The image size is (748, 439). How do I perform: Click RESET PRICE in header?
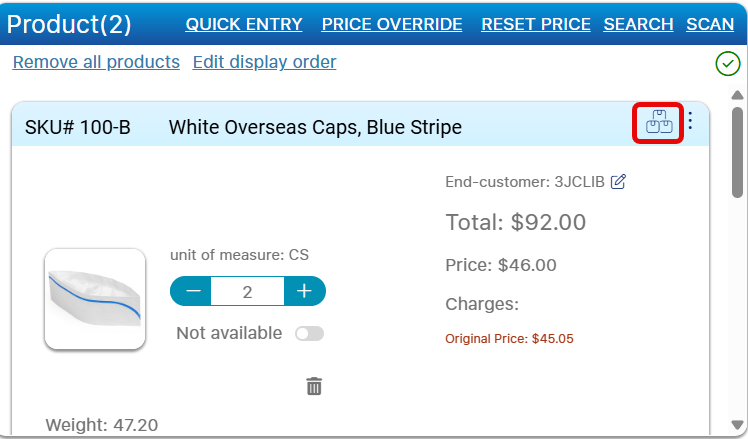pyautogui.click(x=536, y=24)
